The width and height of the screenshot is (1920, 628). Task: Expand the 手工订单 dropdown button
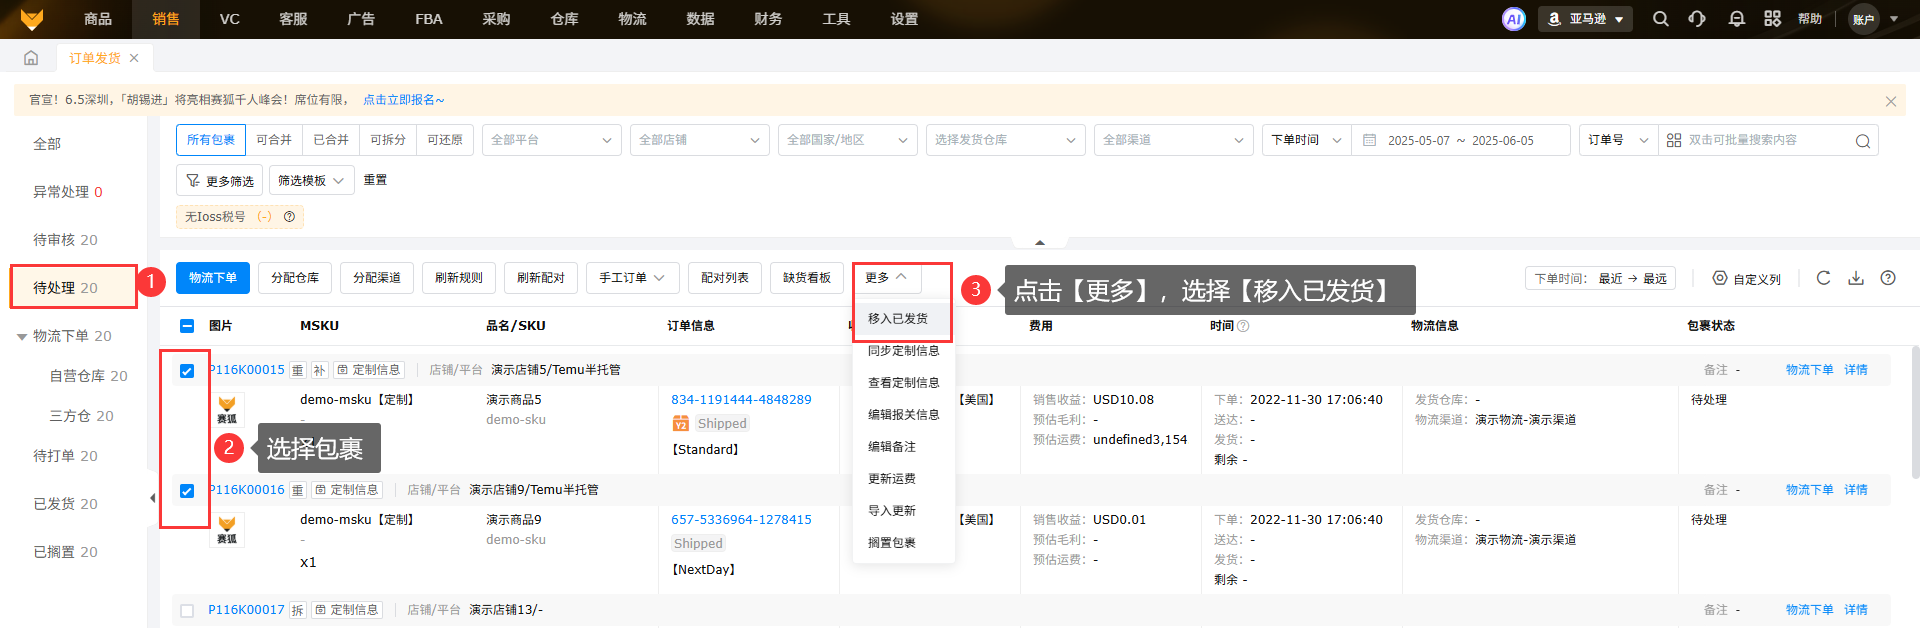click(x=632, y=278)
